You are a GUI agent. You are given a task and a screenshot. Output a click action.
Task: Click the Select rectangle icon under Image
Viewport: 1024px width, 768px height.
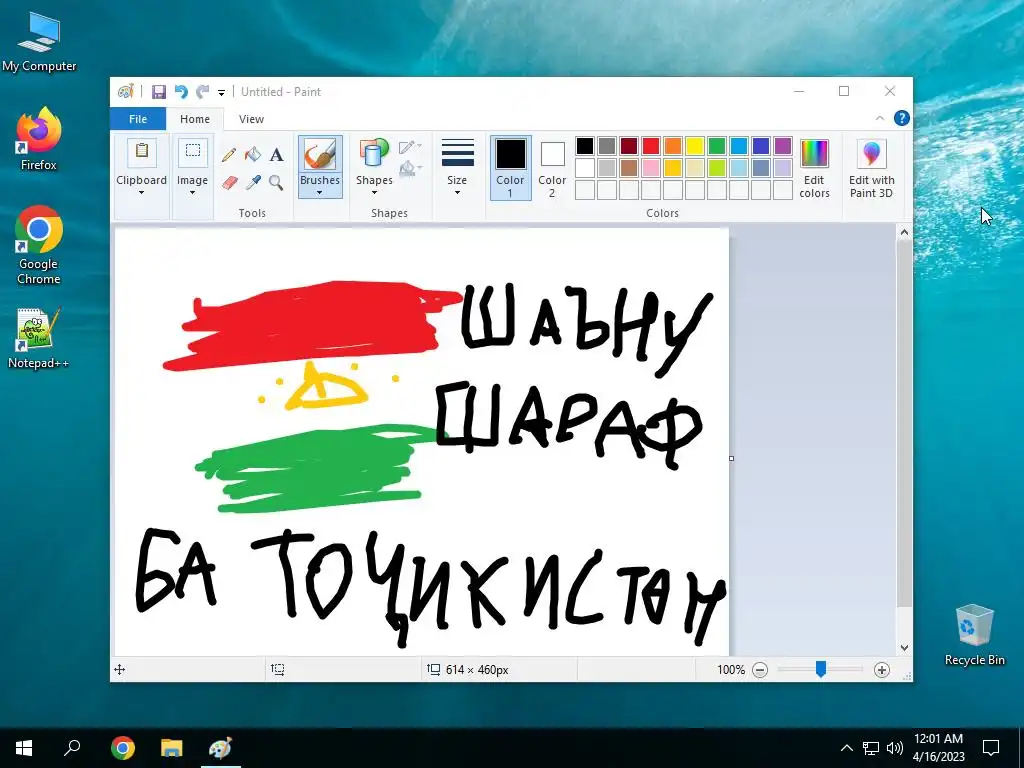click(x=193, y=151)
